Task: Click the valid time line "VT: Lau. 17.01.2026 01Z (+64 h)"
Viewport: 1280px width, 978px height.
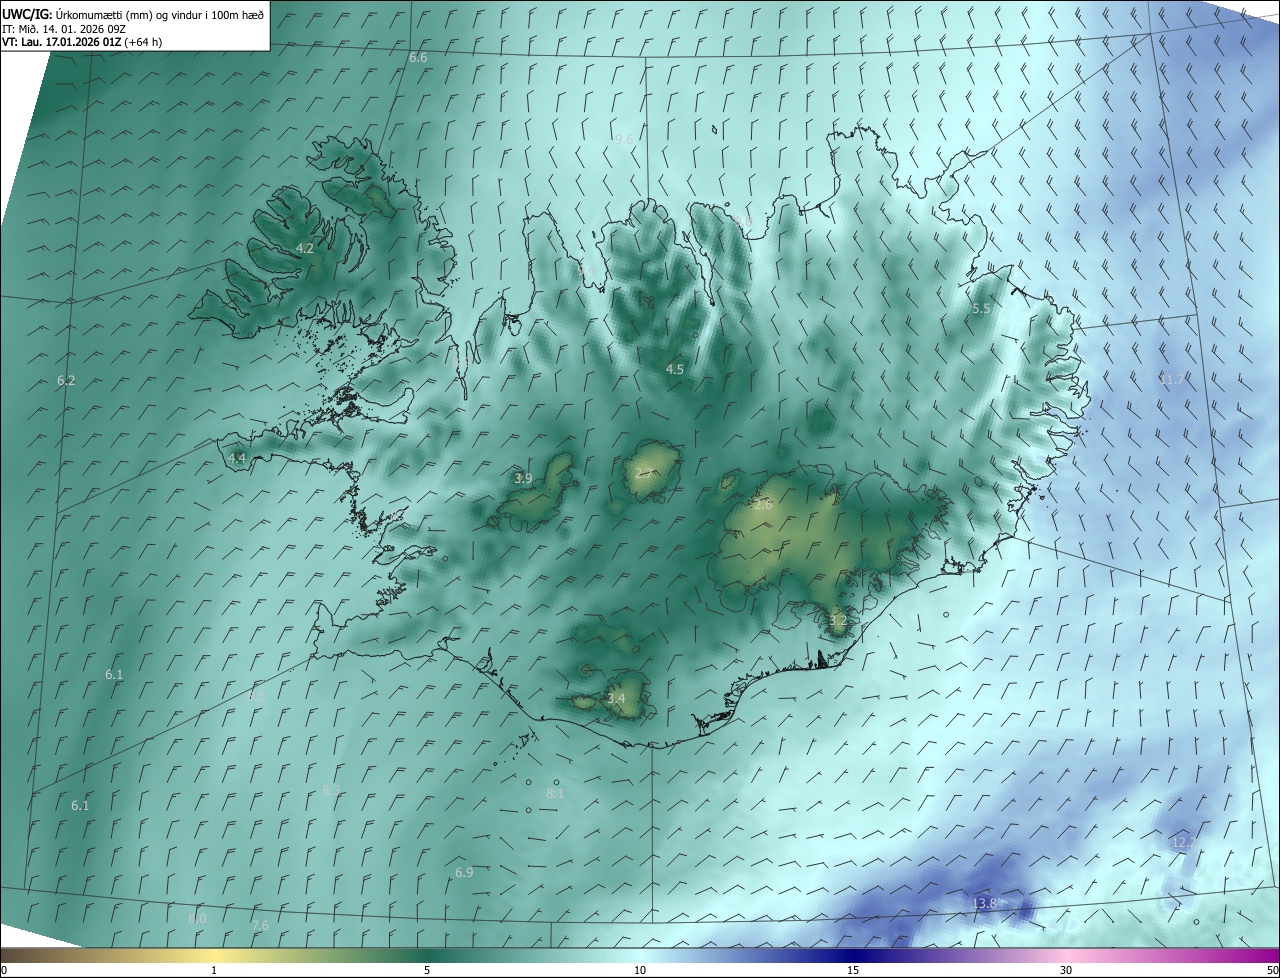Action: (x=82, y=42)
